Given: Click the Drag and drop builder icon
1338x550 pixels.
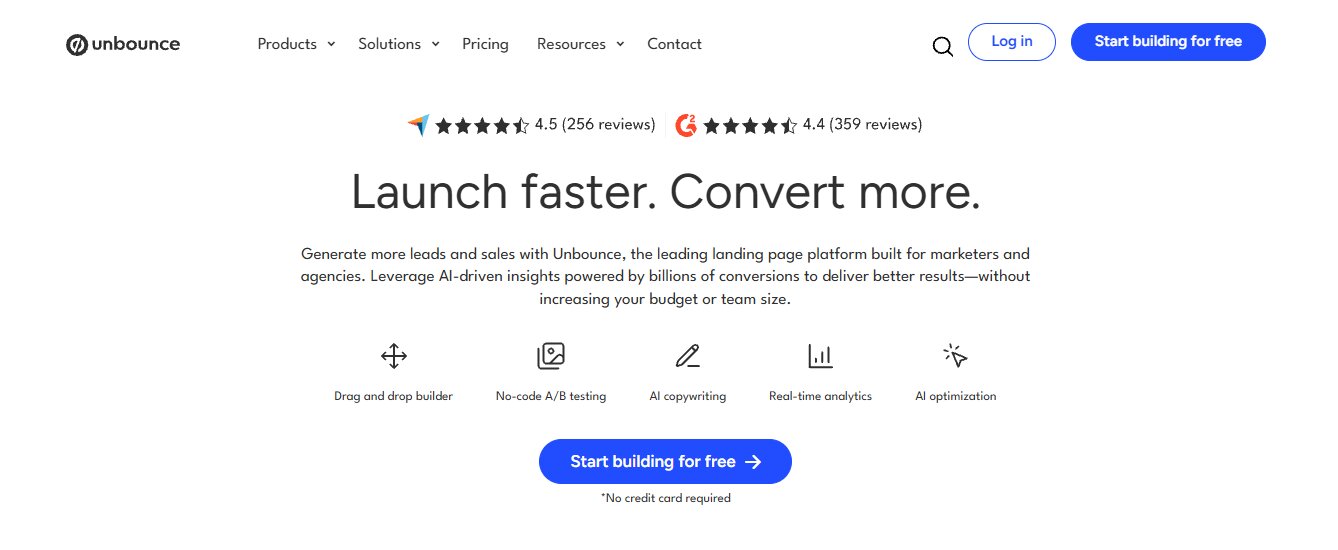Looking at the screenshot, I should (394, 356).
